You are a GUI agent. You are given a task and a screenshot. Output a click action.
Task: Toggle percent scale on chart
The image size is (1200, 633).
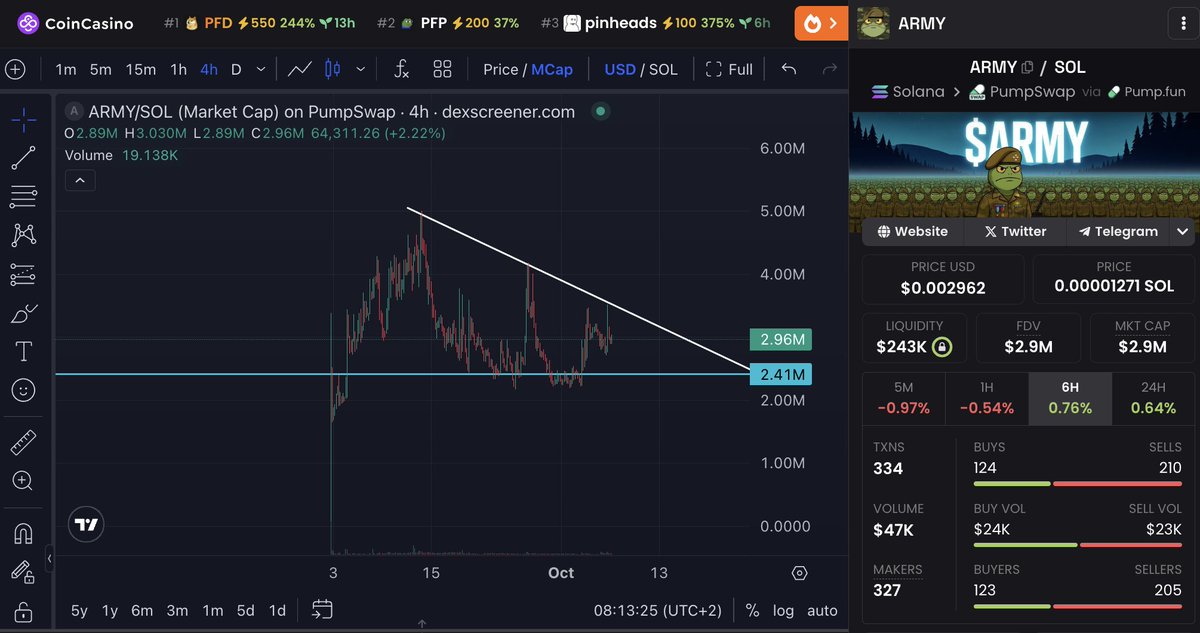point(752,610)
